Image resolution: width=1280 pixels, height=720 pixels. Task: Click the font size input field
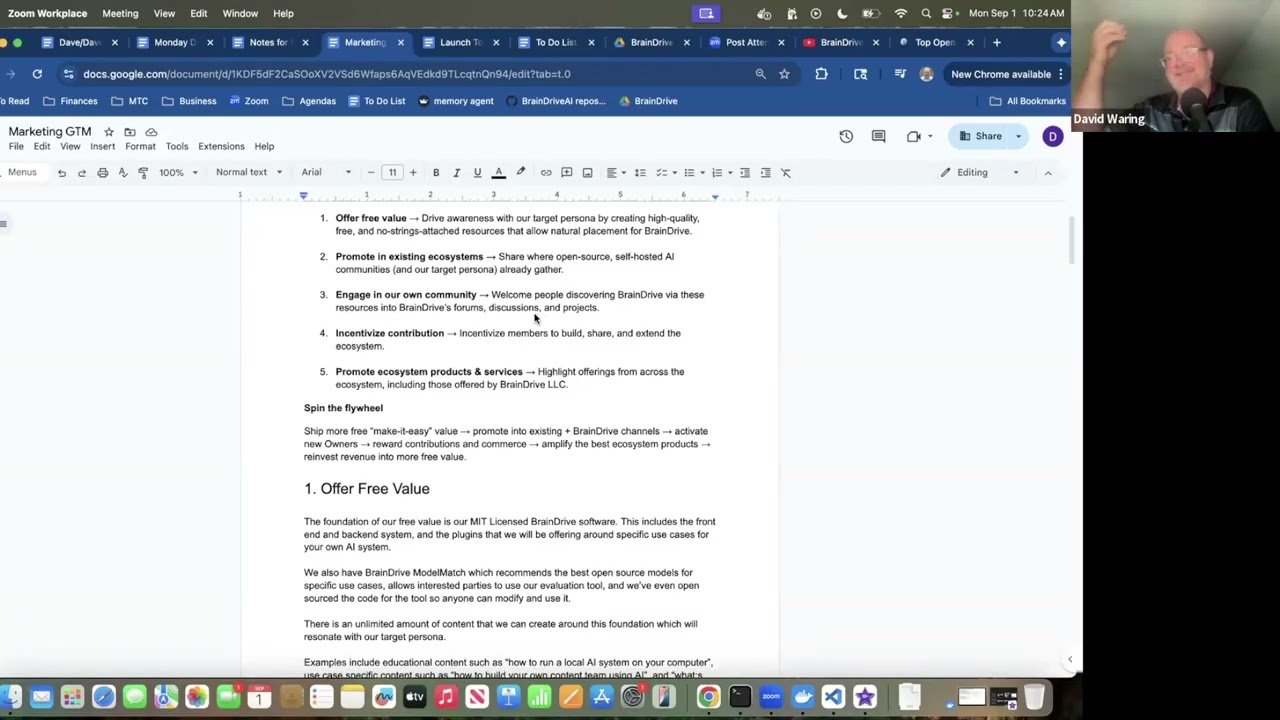tap(392, 173)
